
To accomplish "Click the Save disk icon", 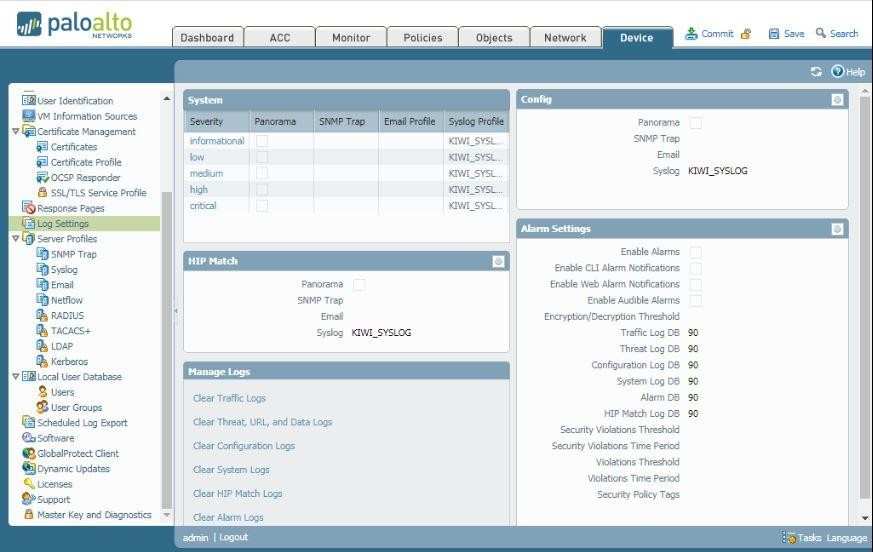I will coord(774,33).
